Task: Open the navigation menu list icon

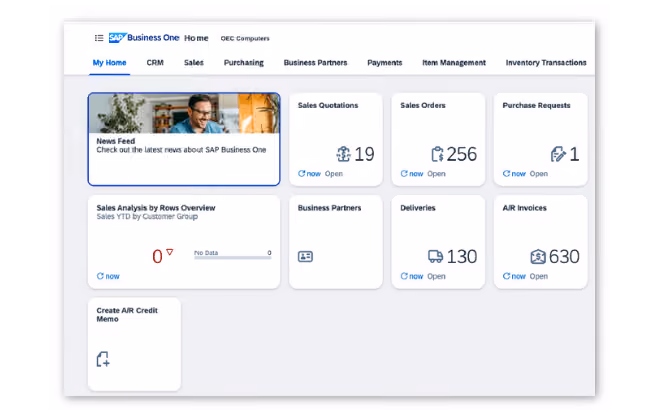Action: point(99,38)
